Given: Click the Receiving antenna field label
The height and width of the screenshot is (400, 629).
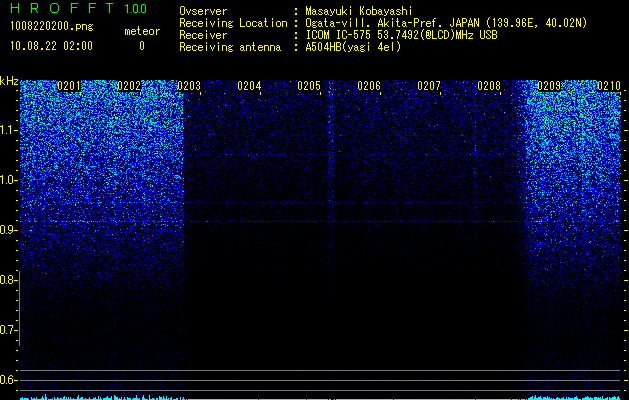Looking at the screenshot, I should pos(230,47).
